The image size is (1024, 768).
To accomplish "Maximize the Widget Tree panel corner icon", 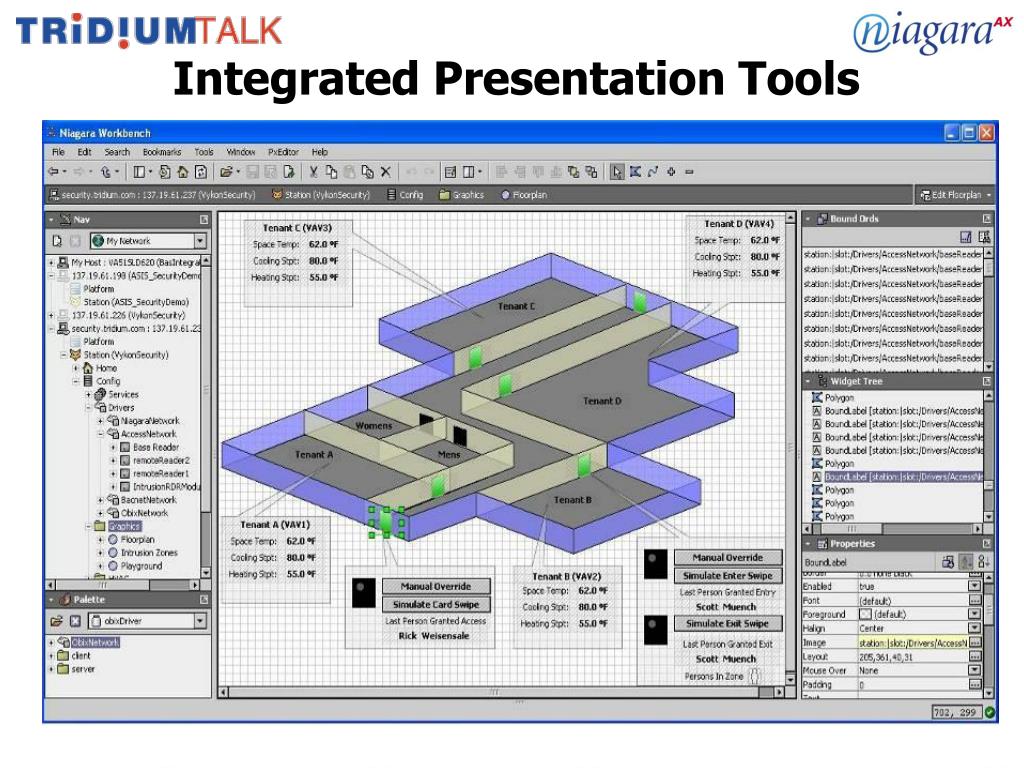I will 987,381.
